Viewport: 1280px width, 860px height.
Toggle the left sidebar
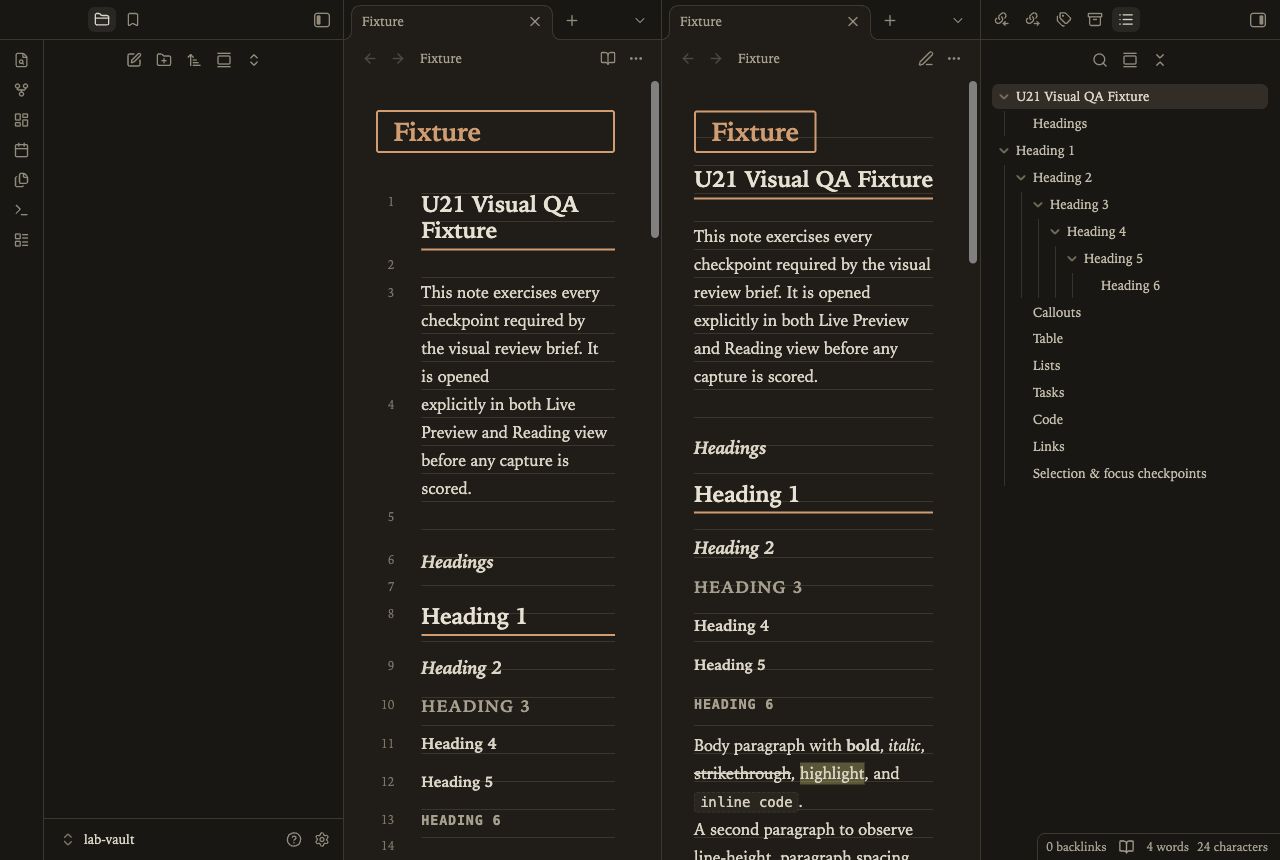(x=322, y=20)
